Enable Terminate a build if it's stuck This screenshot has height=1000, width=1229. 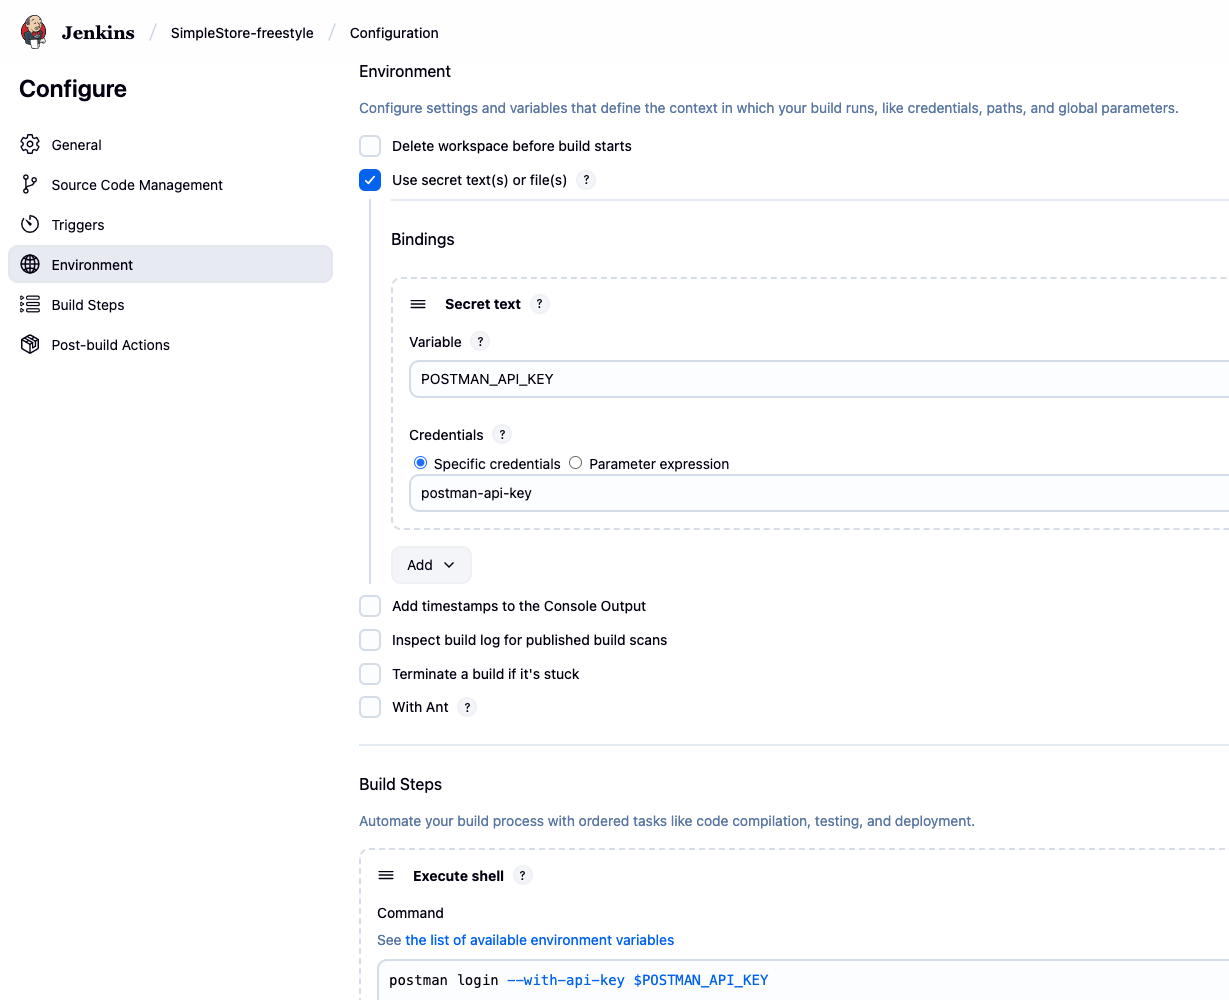tap(370, 674)
